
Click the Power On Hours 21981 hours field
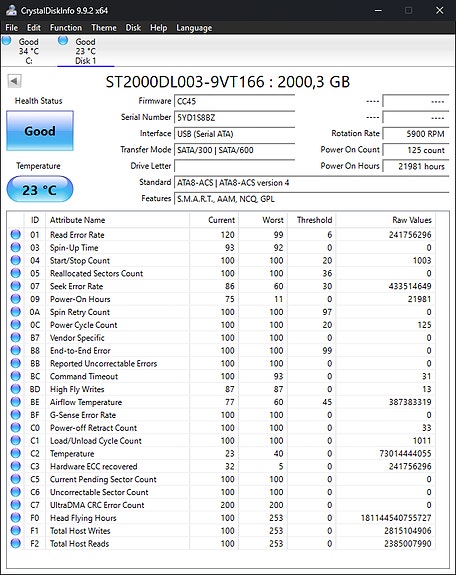point(416,166)
